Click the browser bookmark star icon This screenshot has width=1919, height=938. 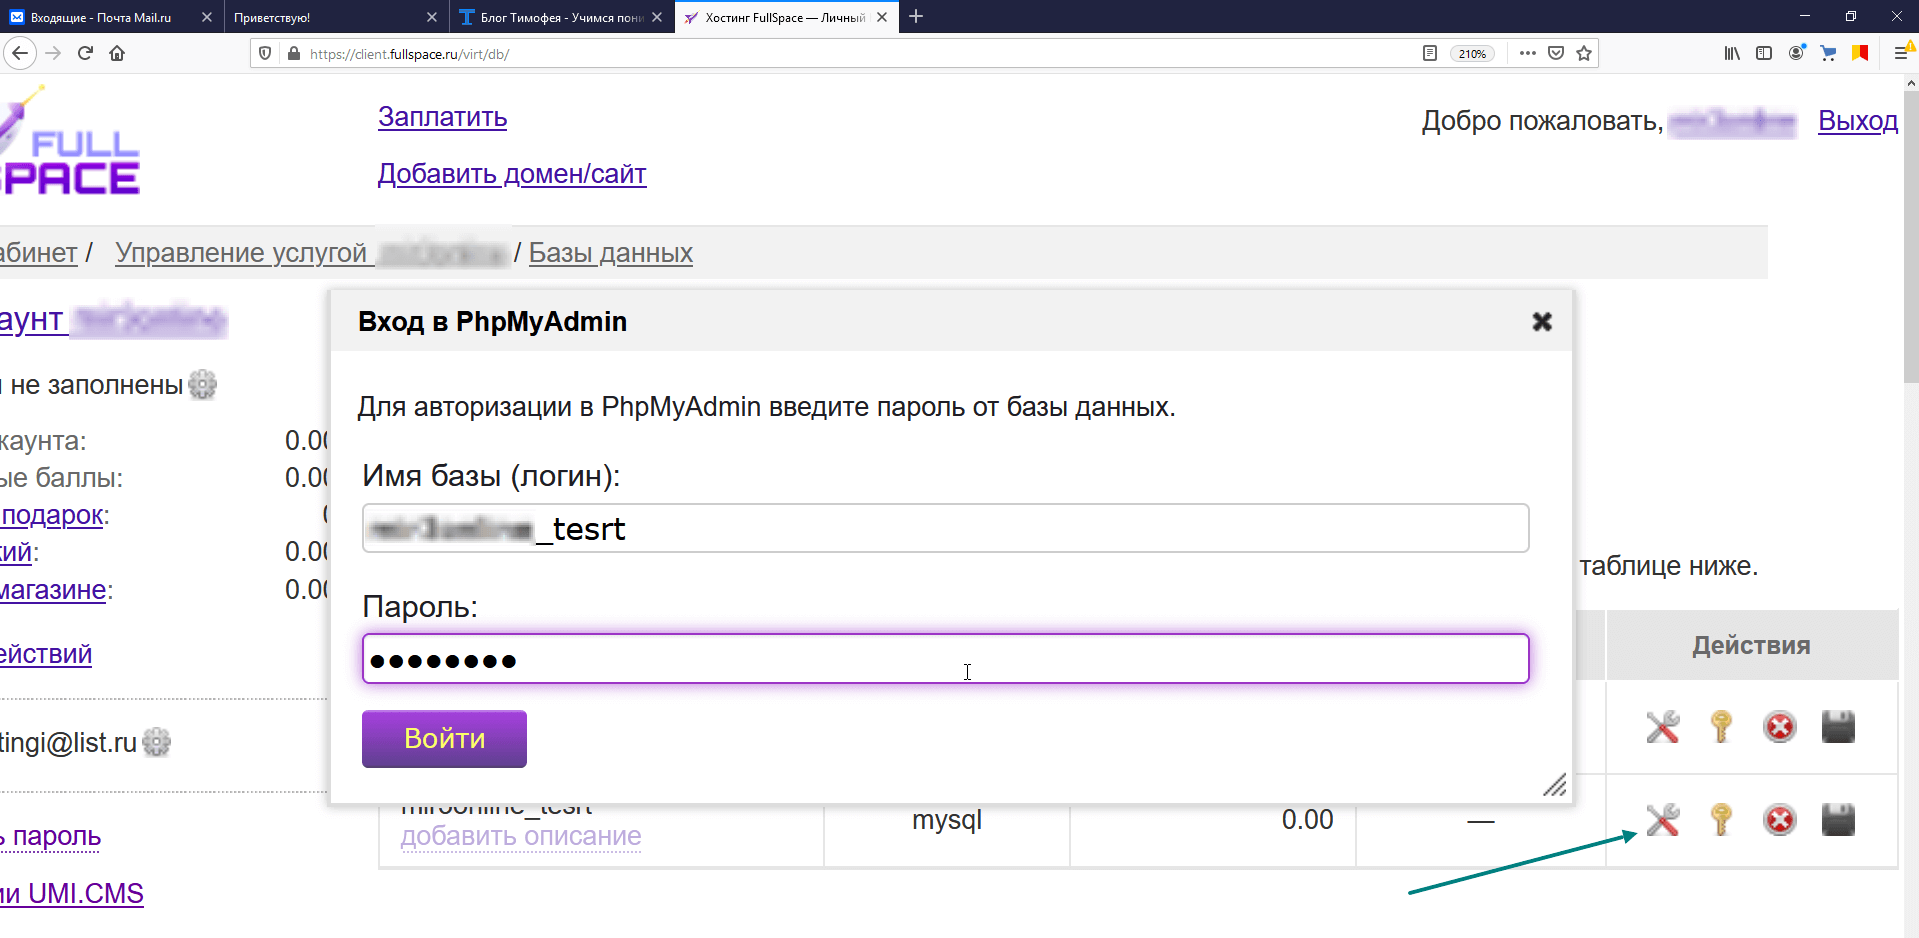[x=1584, y=53]
